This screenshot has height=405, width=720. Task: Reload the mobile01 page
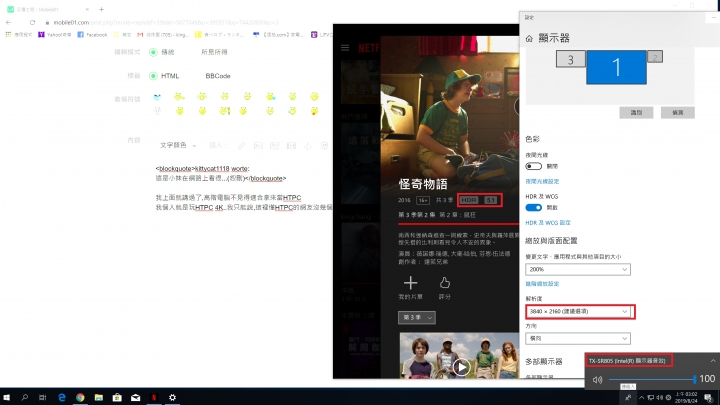point(32,22)
